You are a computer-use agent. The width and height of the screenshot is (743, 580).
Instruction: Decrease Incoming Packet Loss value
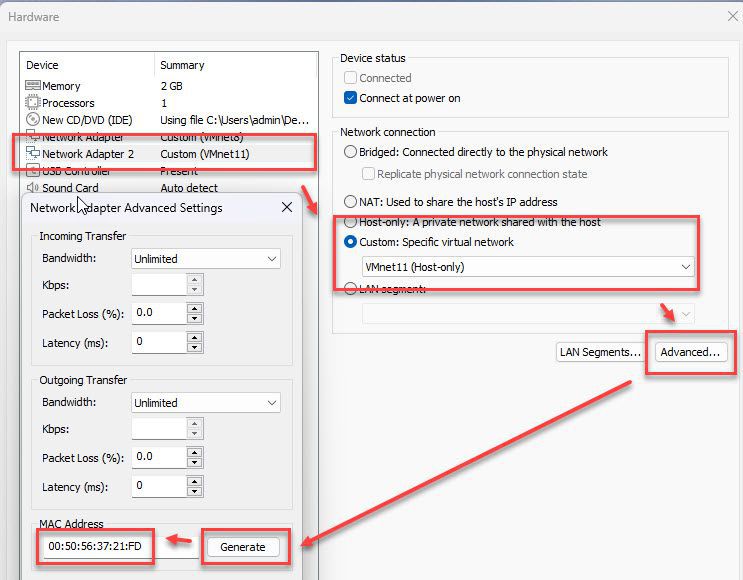(194, 318)
